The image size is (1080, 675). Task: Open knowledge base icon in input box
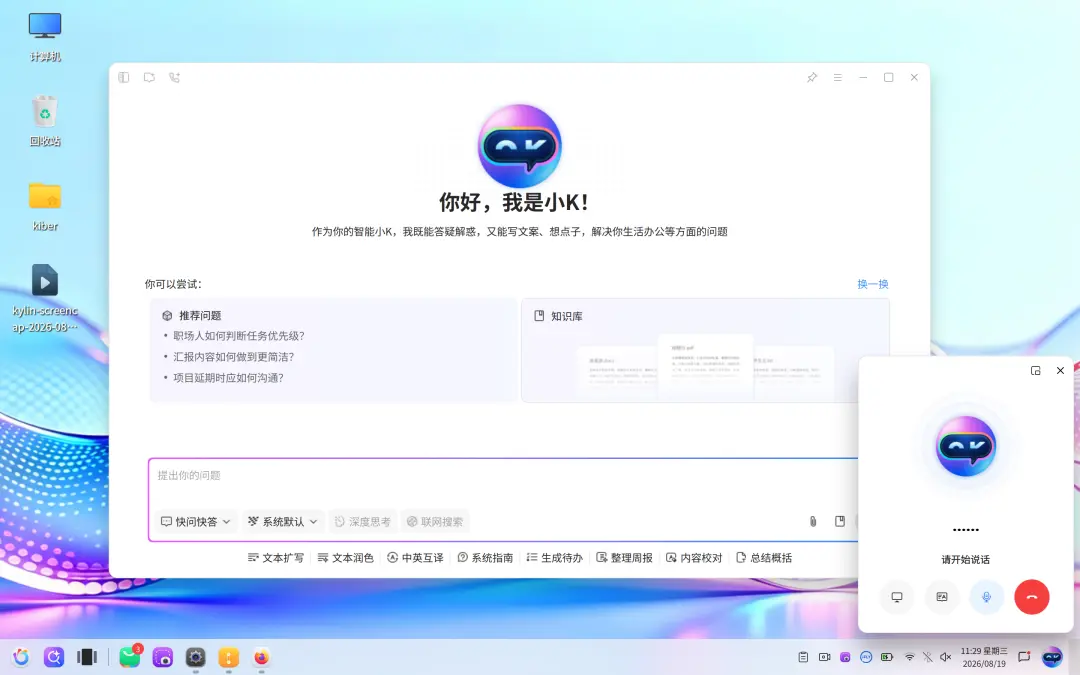[x=840, y=521]
